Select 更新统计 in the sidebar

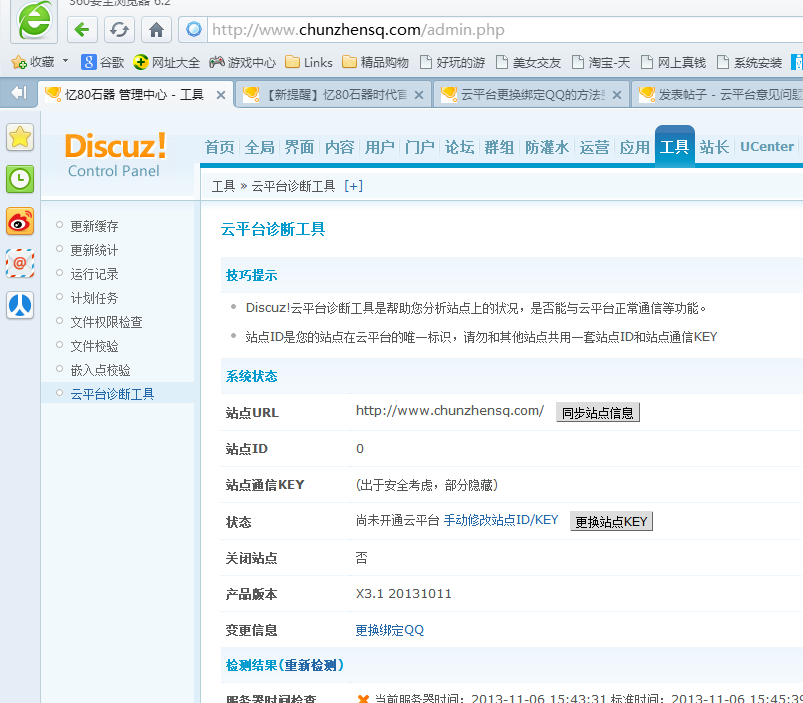[x=94, y=250]
